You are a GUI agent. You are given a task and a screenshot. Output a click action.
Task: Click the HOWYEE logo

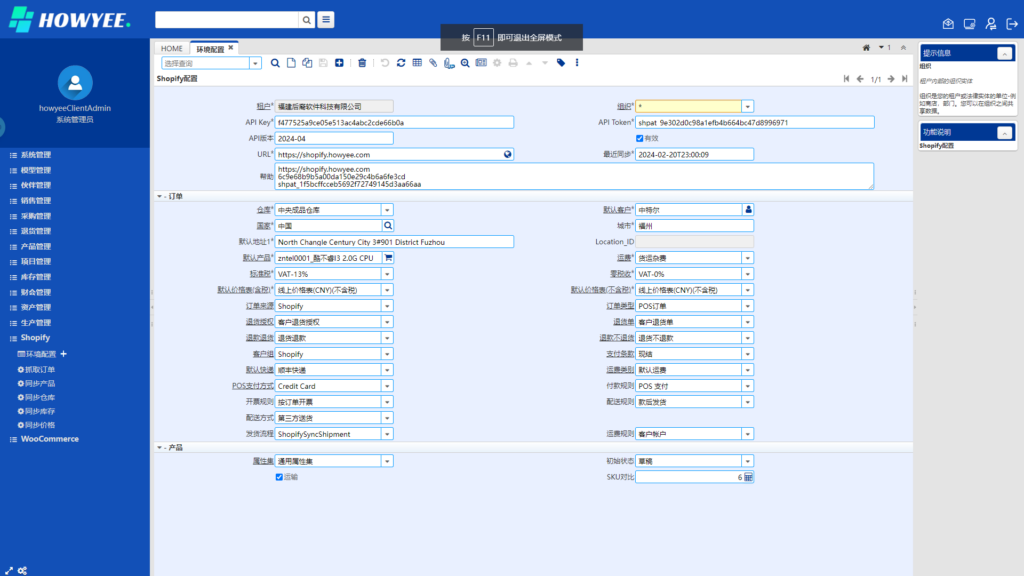pos(70,20)
